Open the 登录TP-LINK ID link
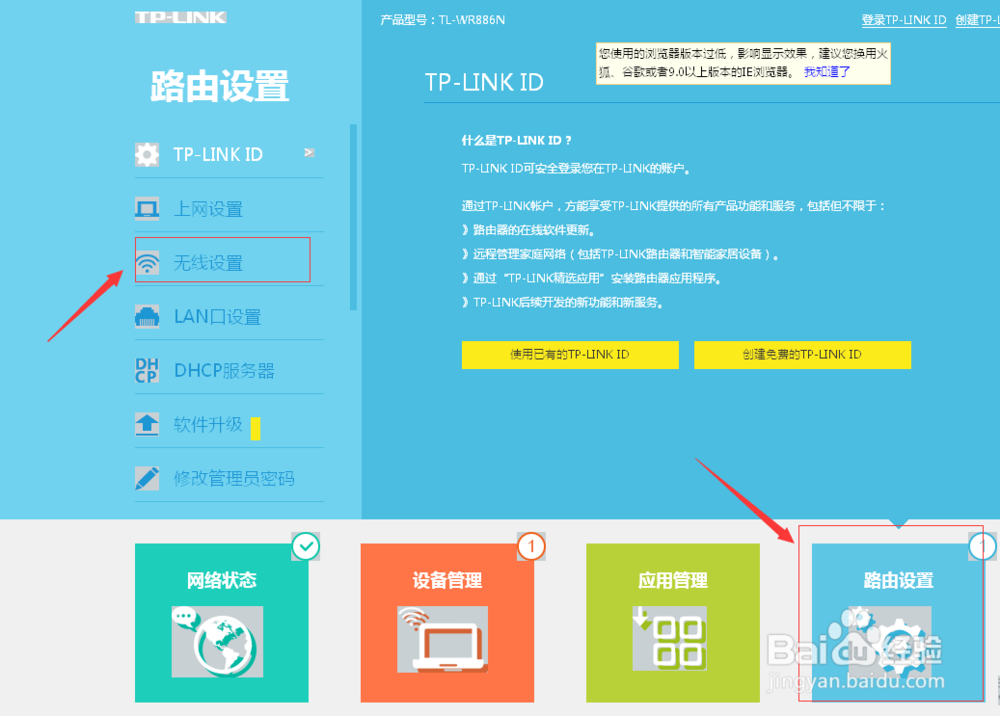Screen dimensions: 1000x716 pos(903,19)
